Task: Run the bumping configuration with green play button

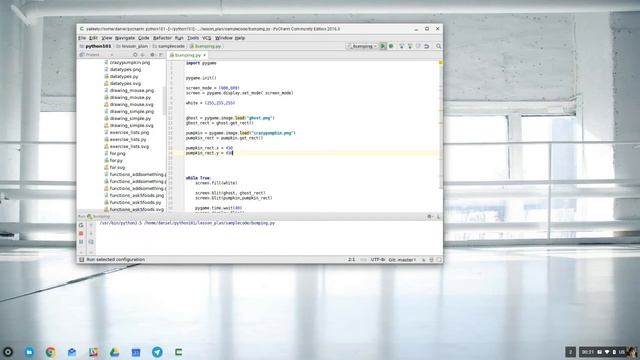Action: click(383, 46)
